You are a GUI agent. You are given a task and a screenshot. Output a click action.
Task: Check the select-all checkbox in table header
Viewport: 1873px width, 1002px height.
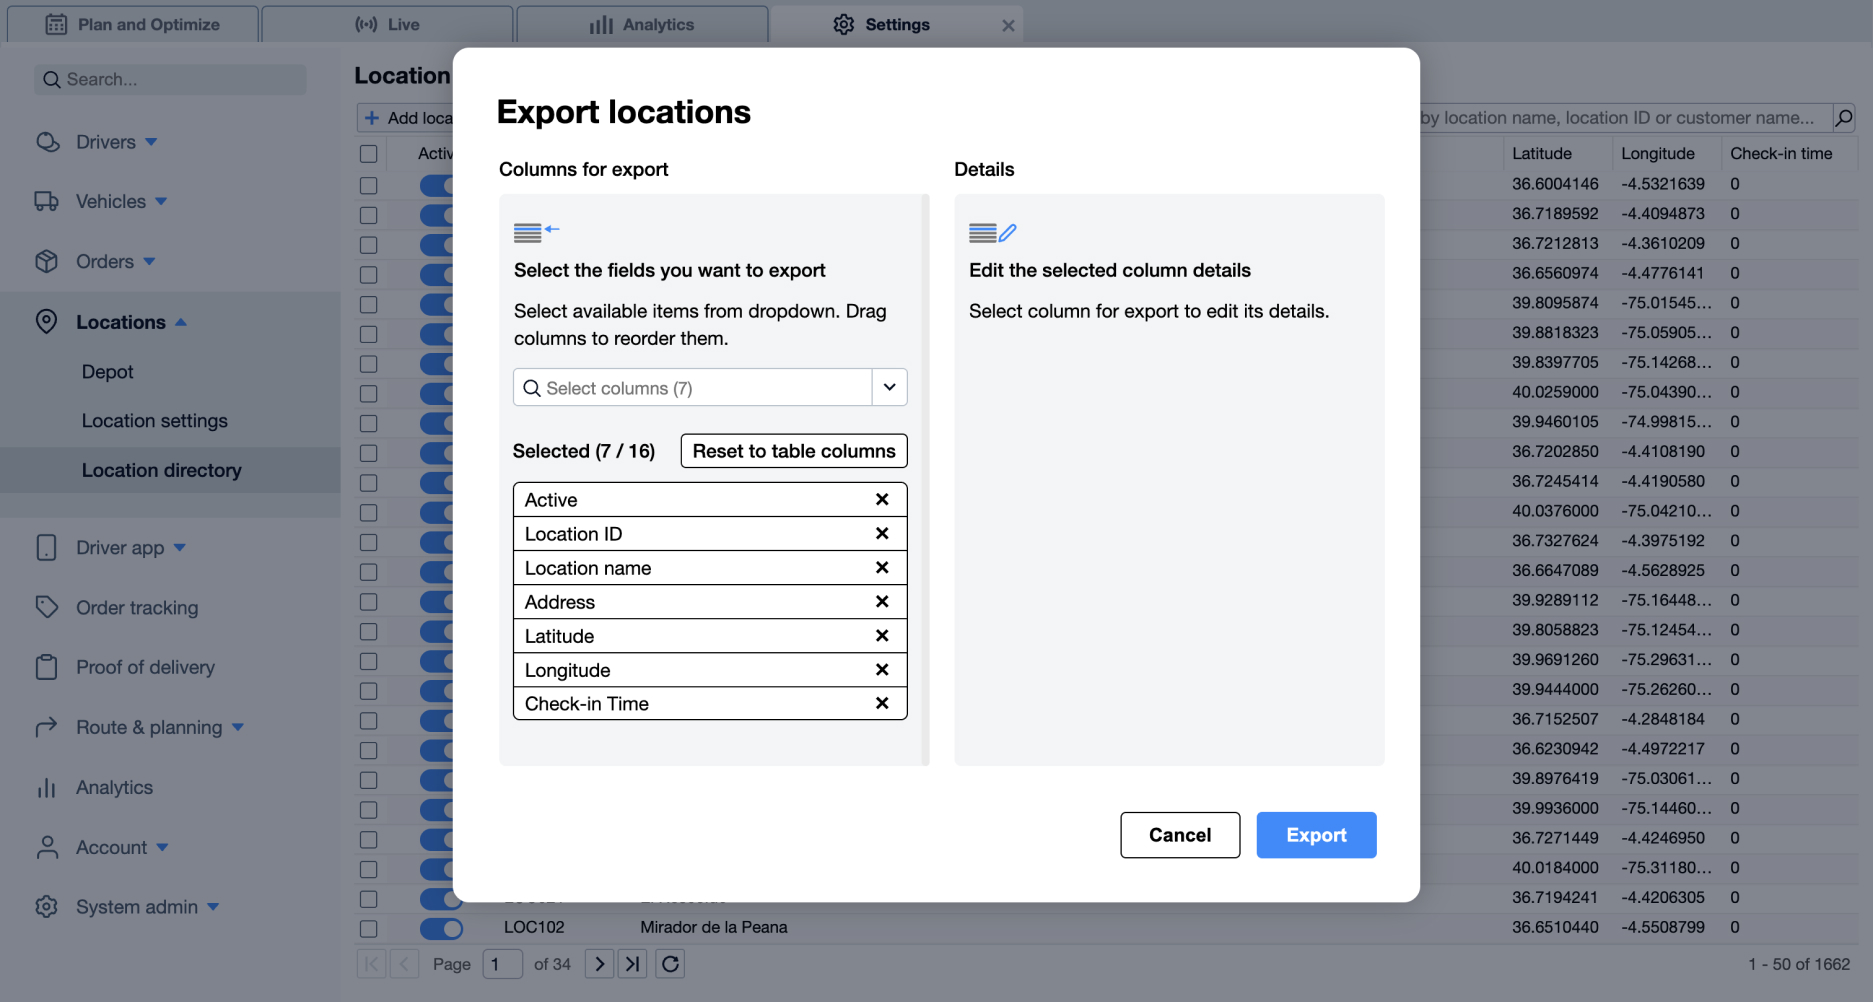[x=368, y=153]
